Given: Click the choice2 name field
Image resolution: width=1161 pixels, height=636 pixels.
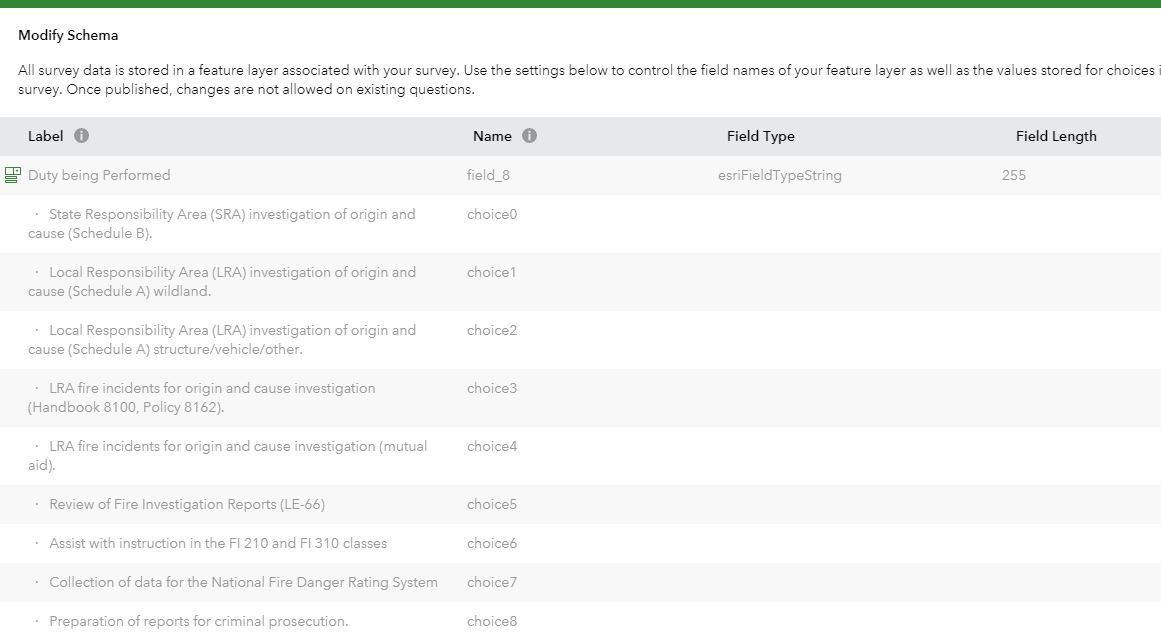Looking at the screenshot, I should [x=492, y=330].
